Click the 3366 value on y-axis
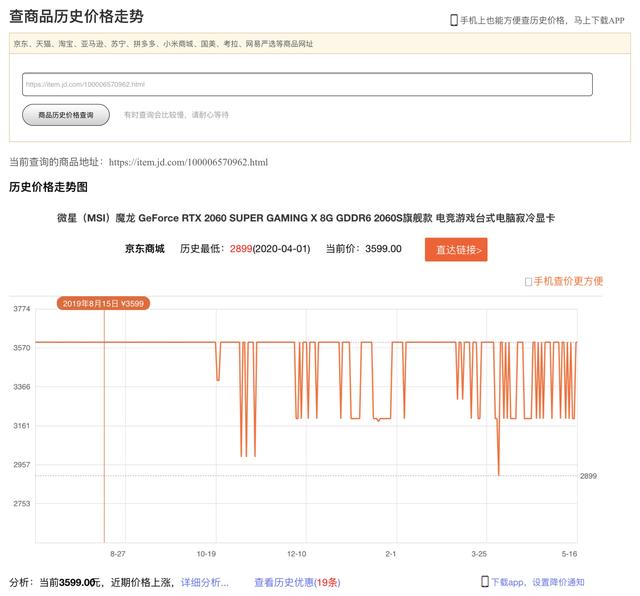The height and width of the screenshot is (596, 640). (x=22, y=387)
